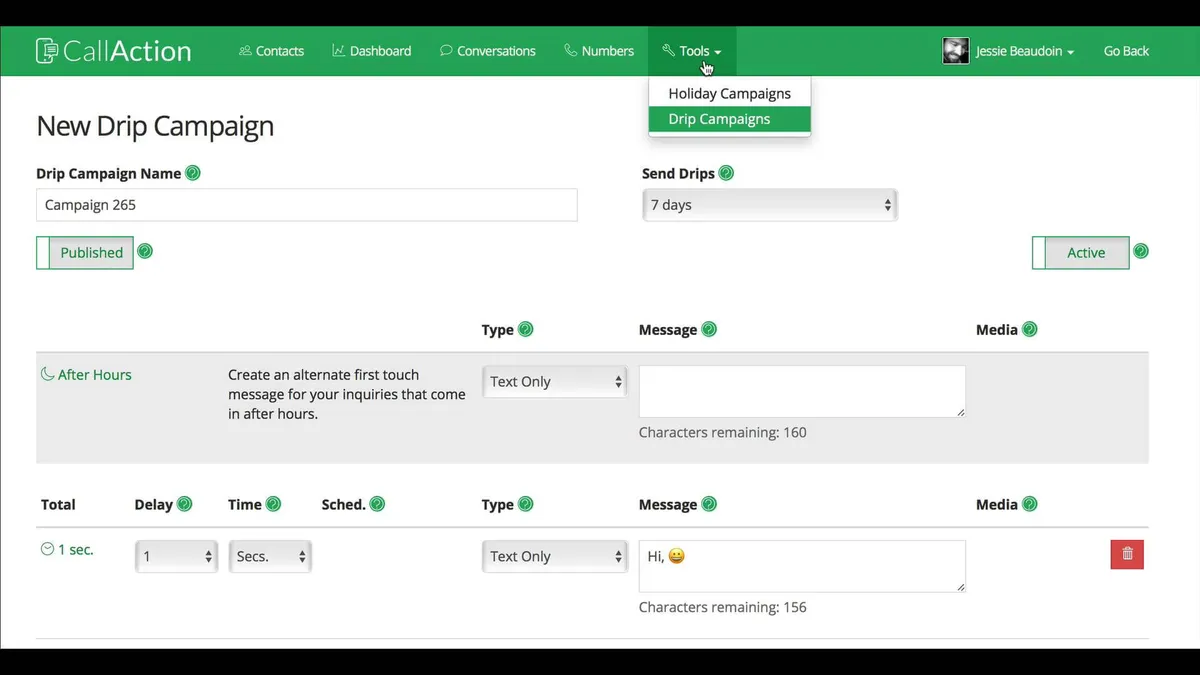Click help icon beside Sched. column header
The width and height of the screenshot is (1200, 675).
377,504
